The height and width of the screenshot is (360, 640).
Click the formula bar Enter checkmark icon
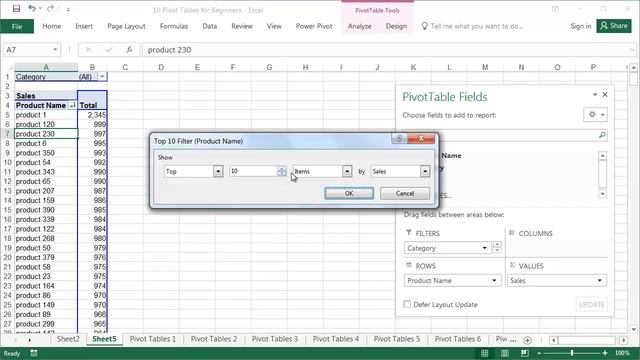coord(109,50)
